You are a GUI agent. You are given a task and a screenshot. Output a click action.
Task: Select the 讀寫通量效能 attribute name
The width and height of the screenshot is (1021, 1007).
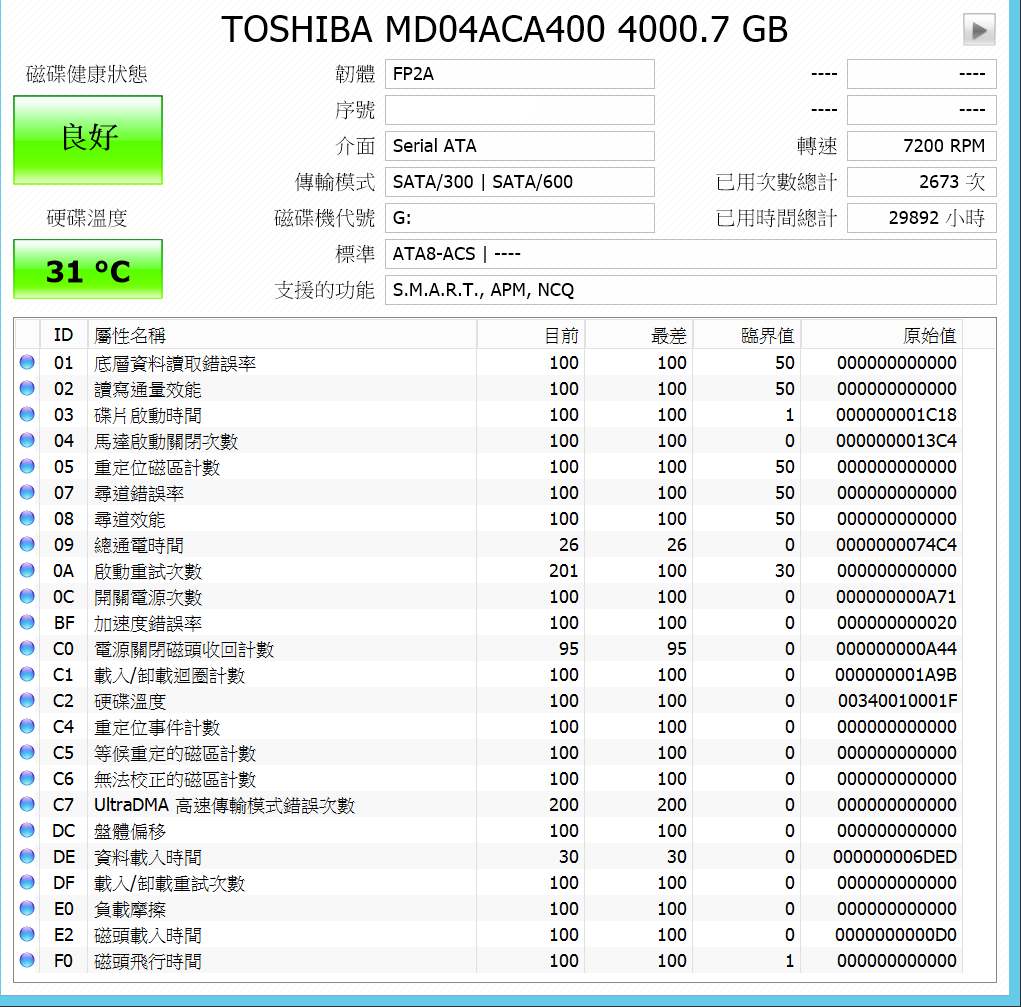pyautogui.click(x=148, y=390)
